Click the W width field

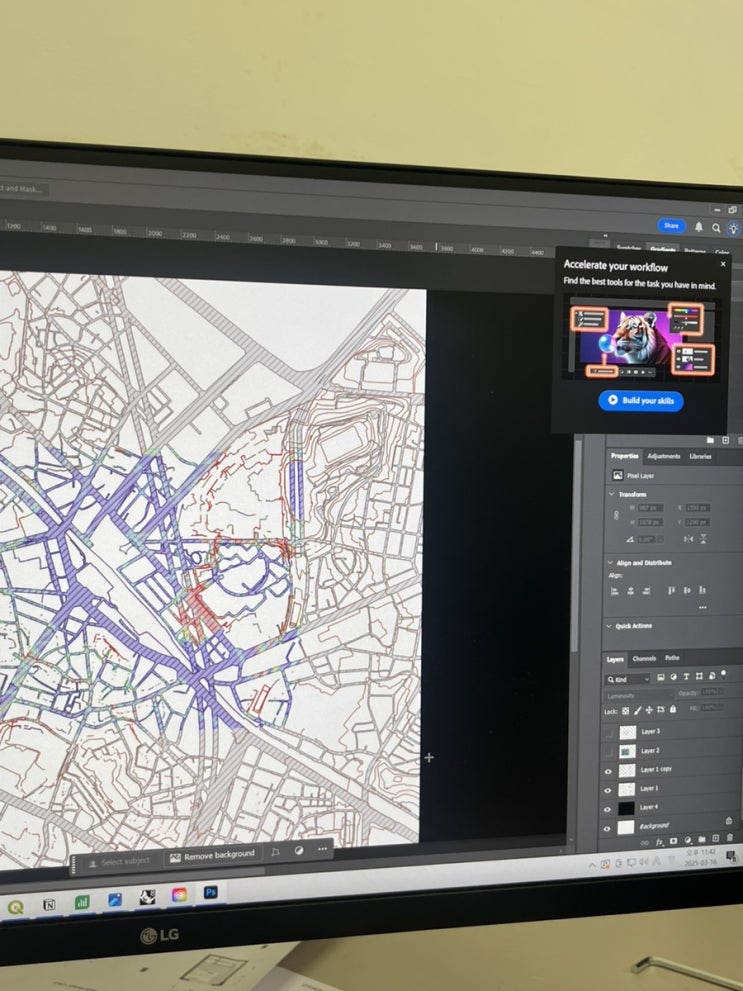pos(650,508)
